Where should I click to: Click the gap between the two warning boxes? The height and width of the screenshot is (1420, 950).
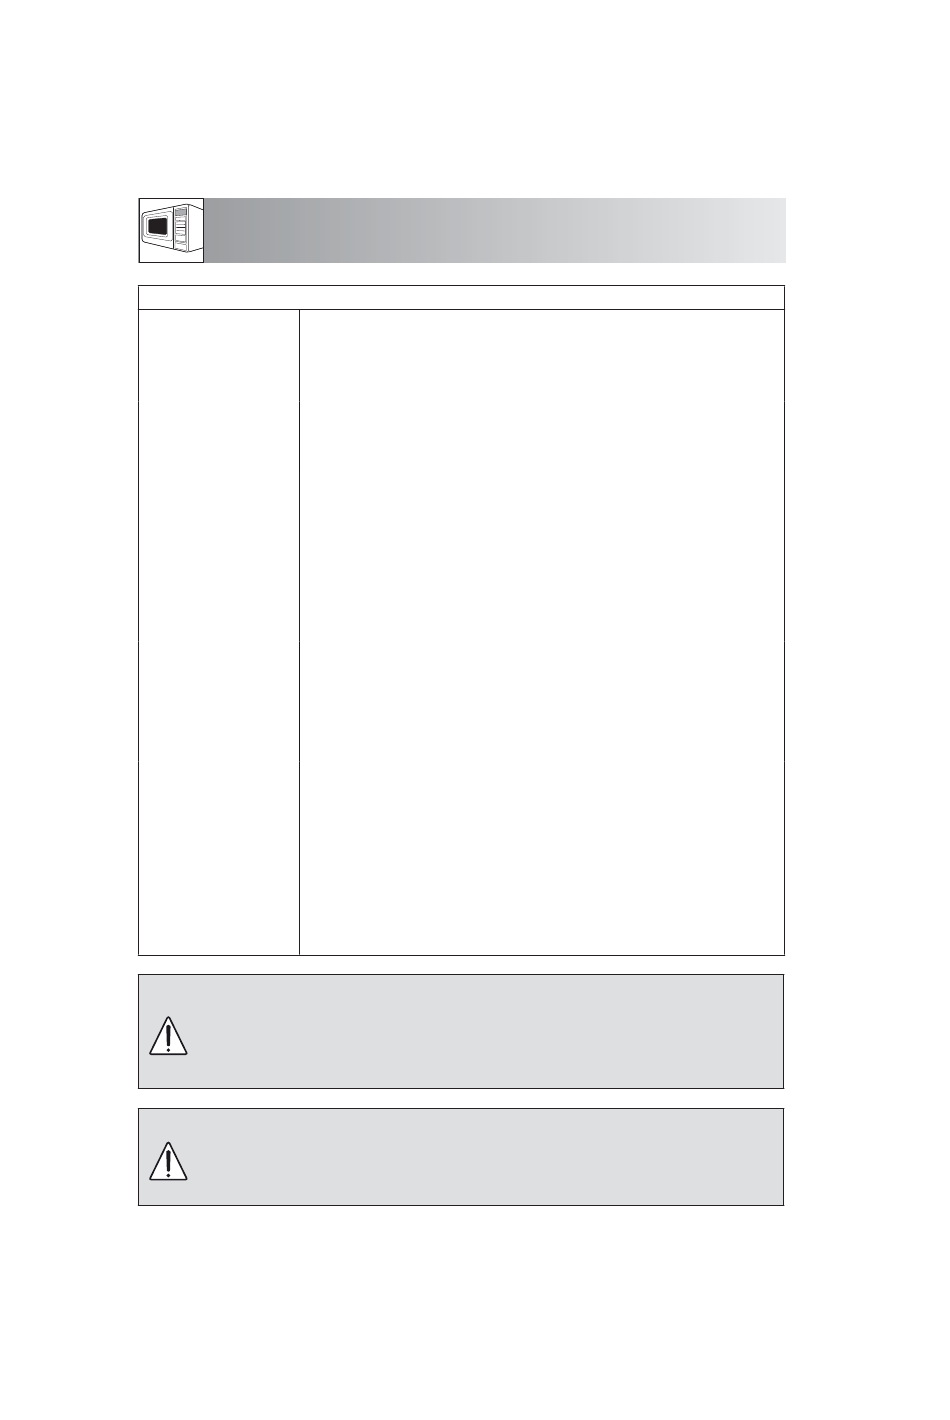pos(461,1098)
